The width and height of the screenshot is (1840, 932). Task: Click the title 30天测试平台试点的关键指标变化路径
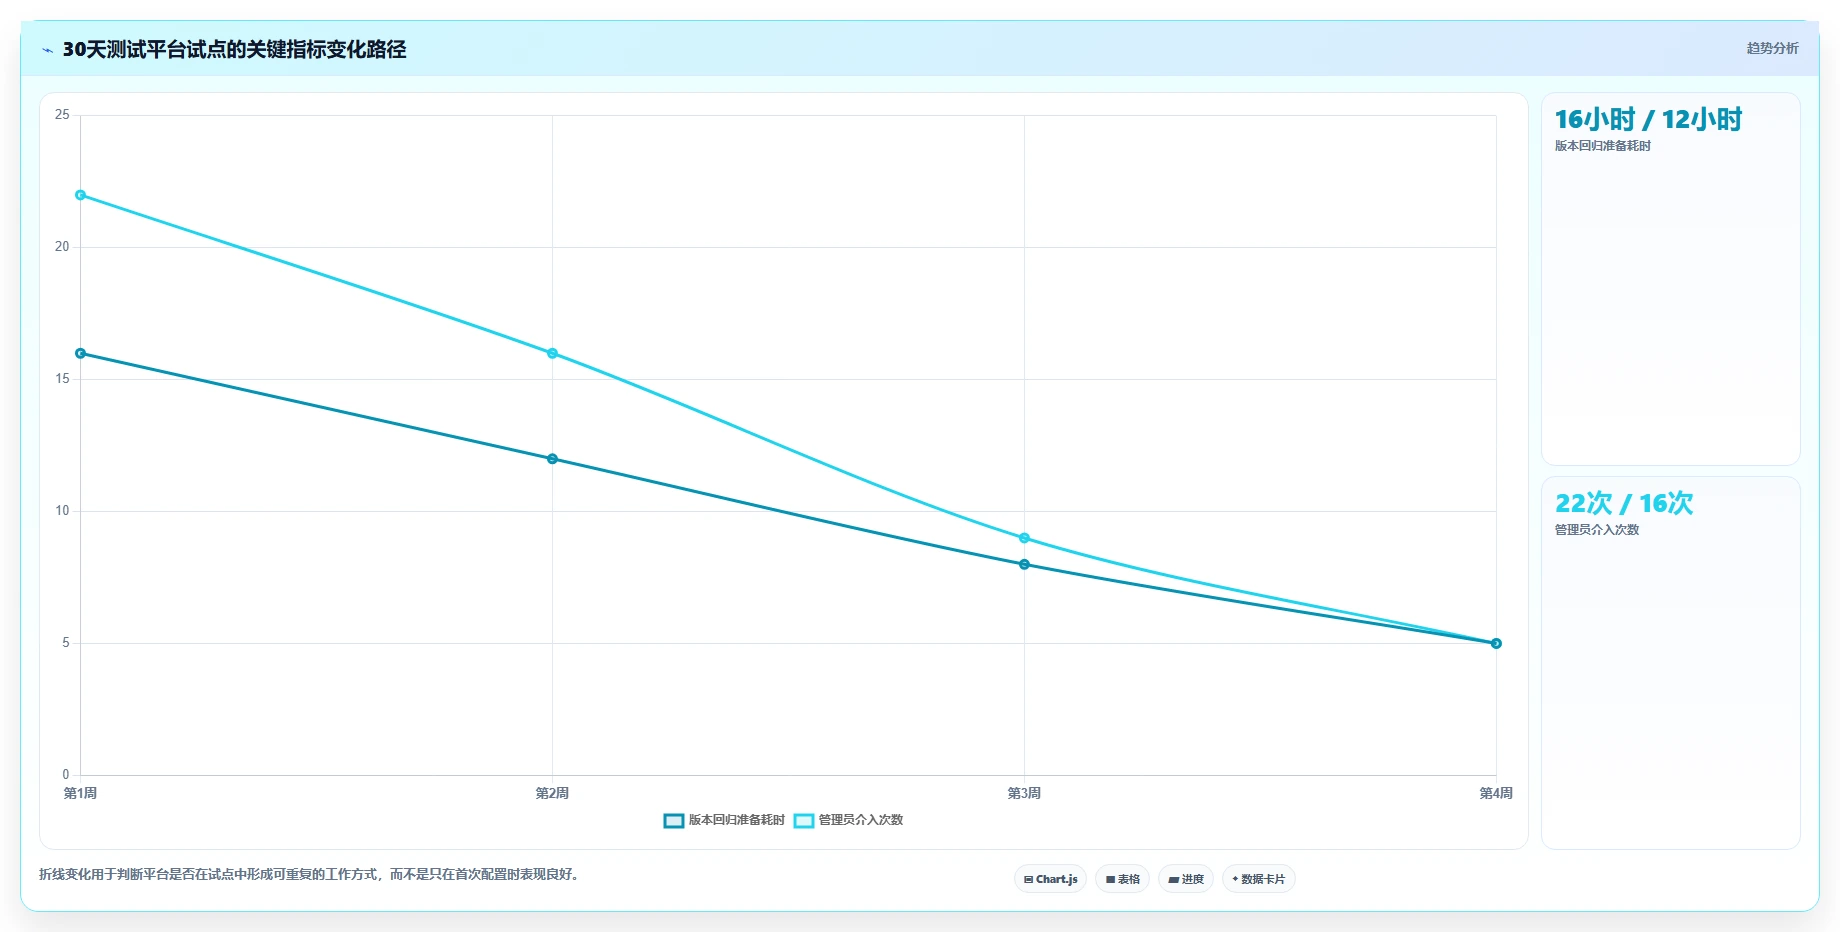pyautogui.click(x=234, y=49)
